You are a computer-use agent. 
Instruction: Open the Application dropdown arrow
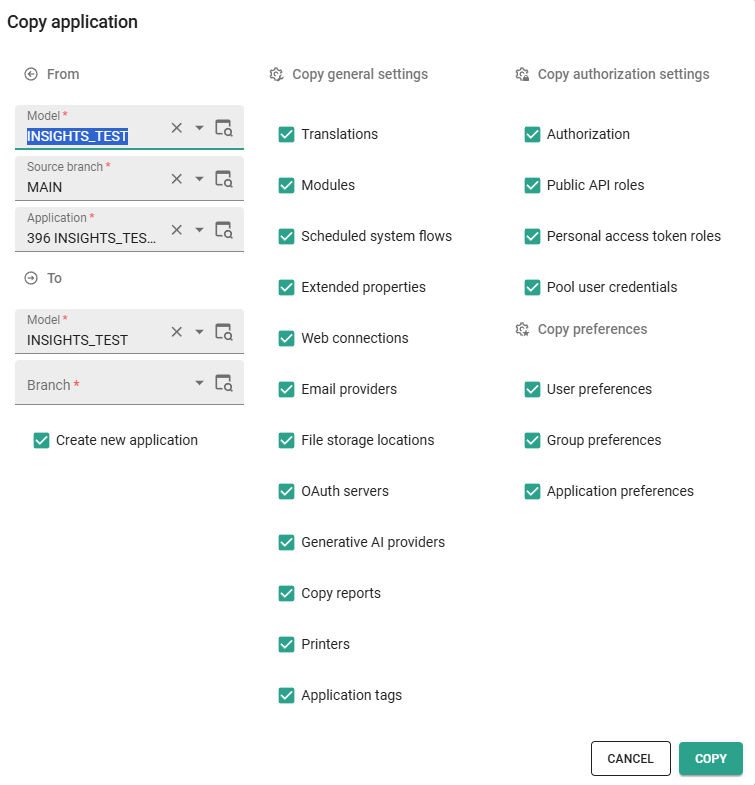click(199, 230)
